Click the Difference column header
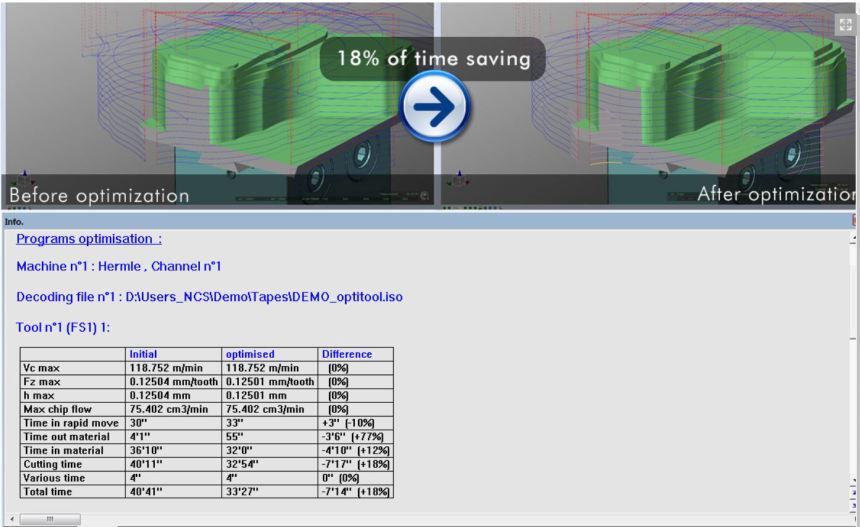 346,354
